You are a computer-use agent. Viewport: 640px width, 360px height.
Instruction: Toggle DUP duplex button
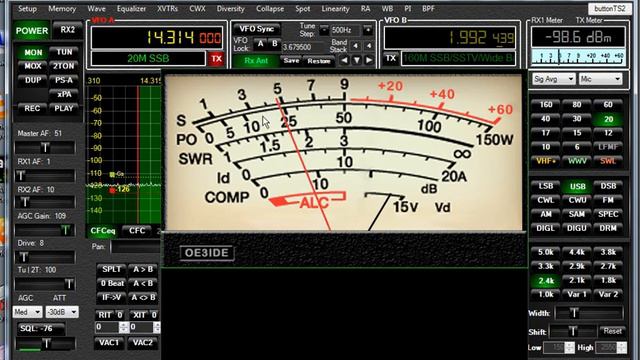[x=33, y=80]
